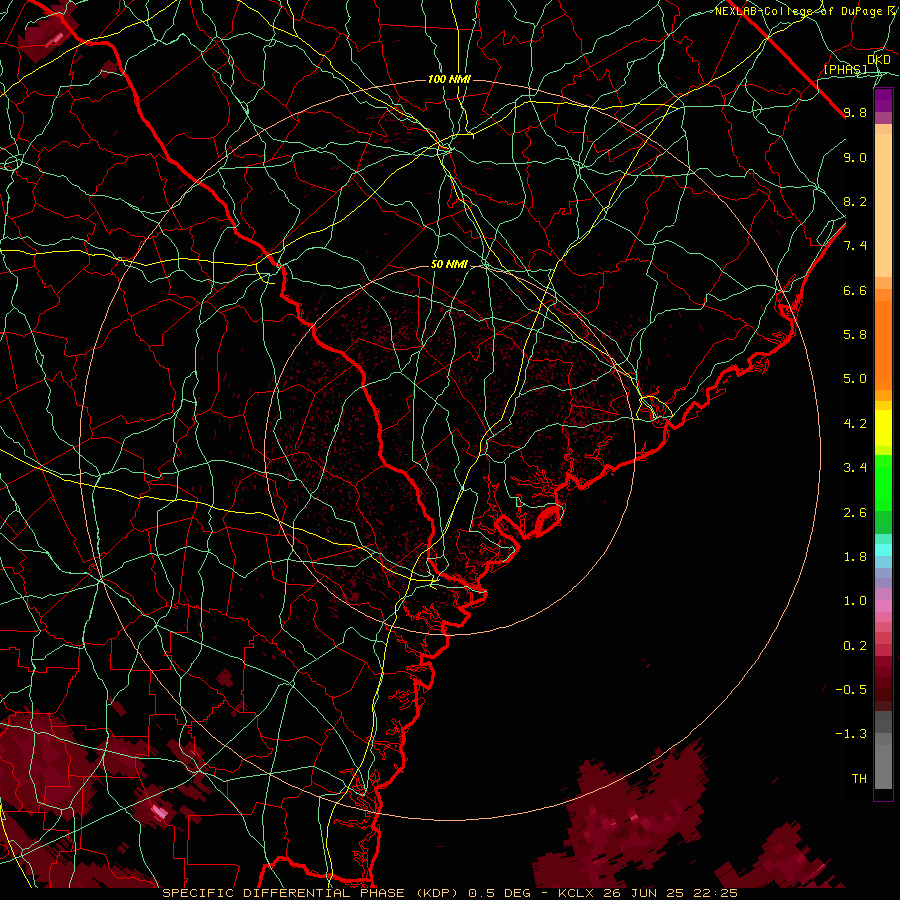Click the 9.8 value on KDP scale

click(855, 112)
